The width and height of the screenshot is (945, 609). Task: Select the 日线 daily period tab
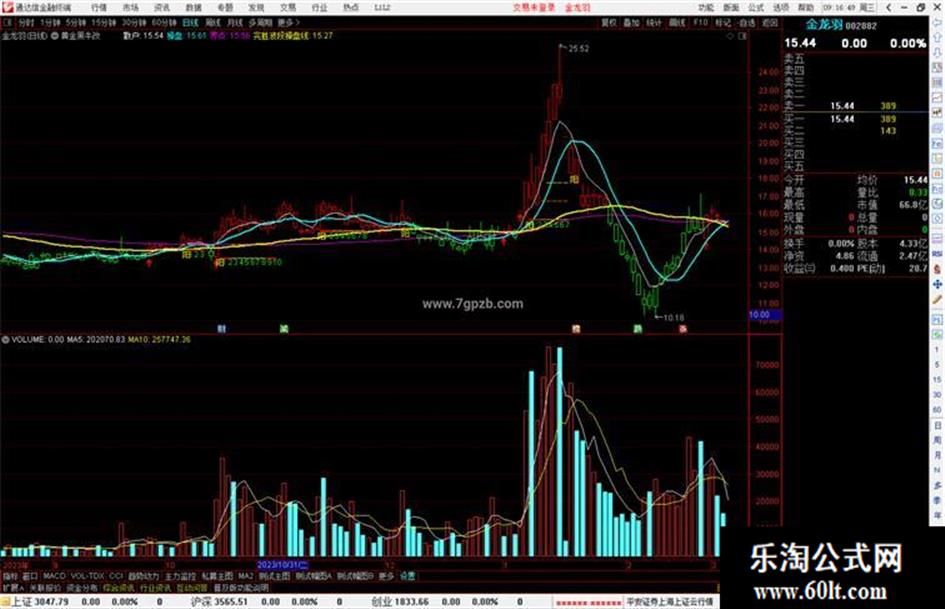point(190,22)
